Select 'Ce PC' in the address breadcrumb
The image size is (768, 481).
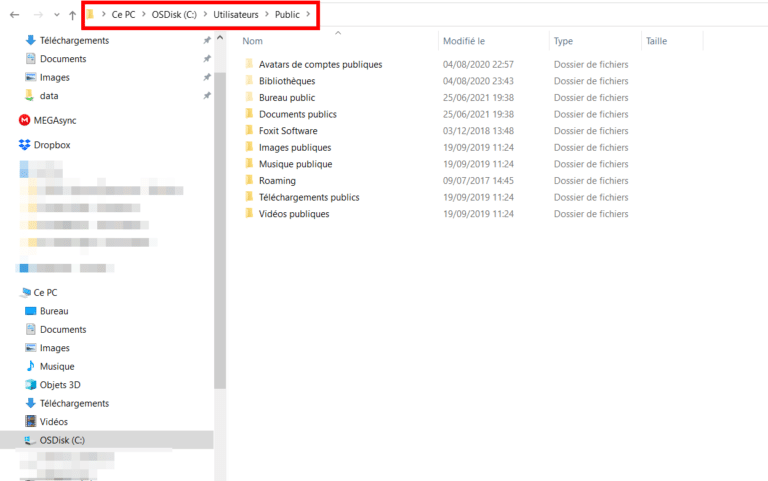(x=123, y=15)
